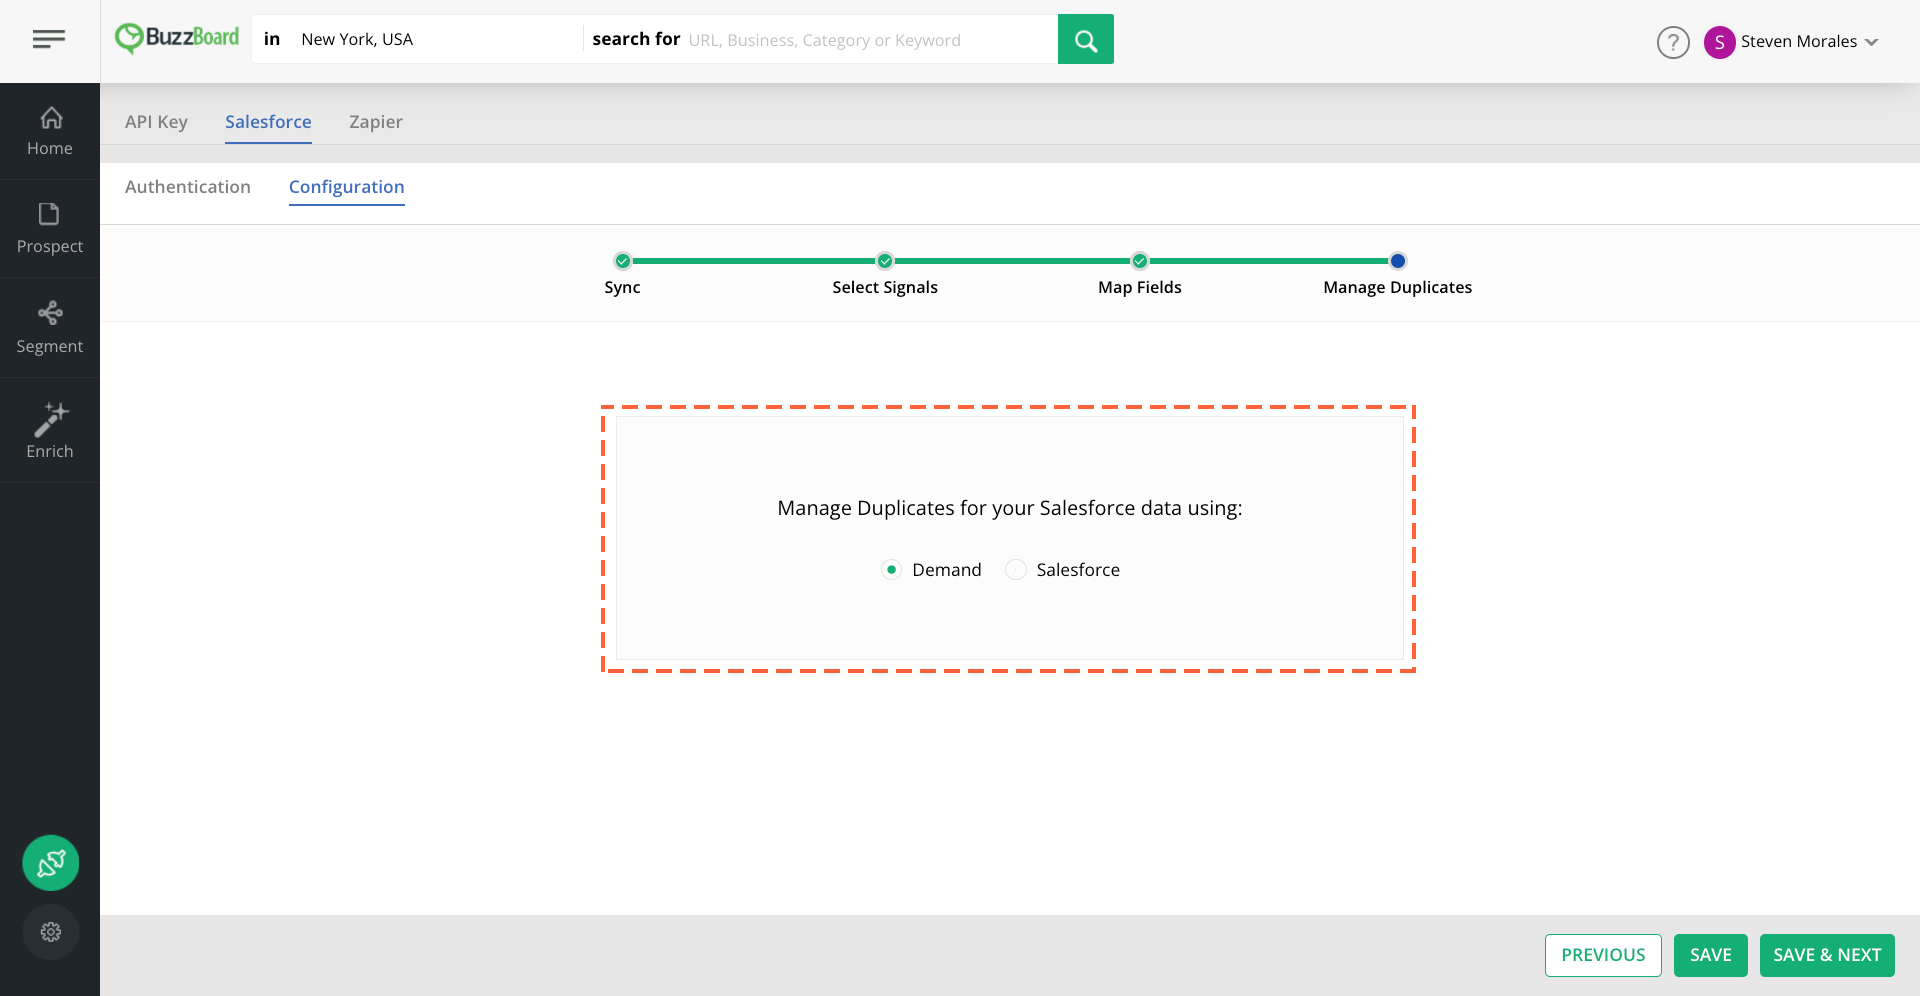Image resolution: width=1920 pixels, height=996 pixels.
Task: Select the Demand radio button
Action: pos(892,570)
